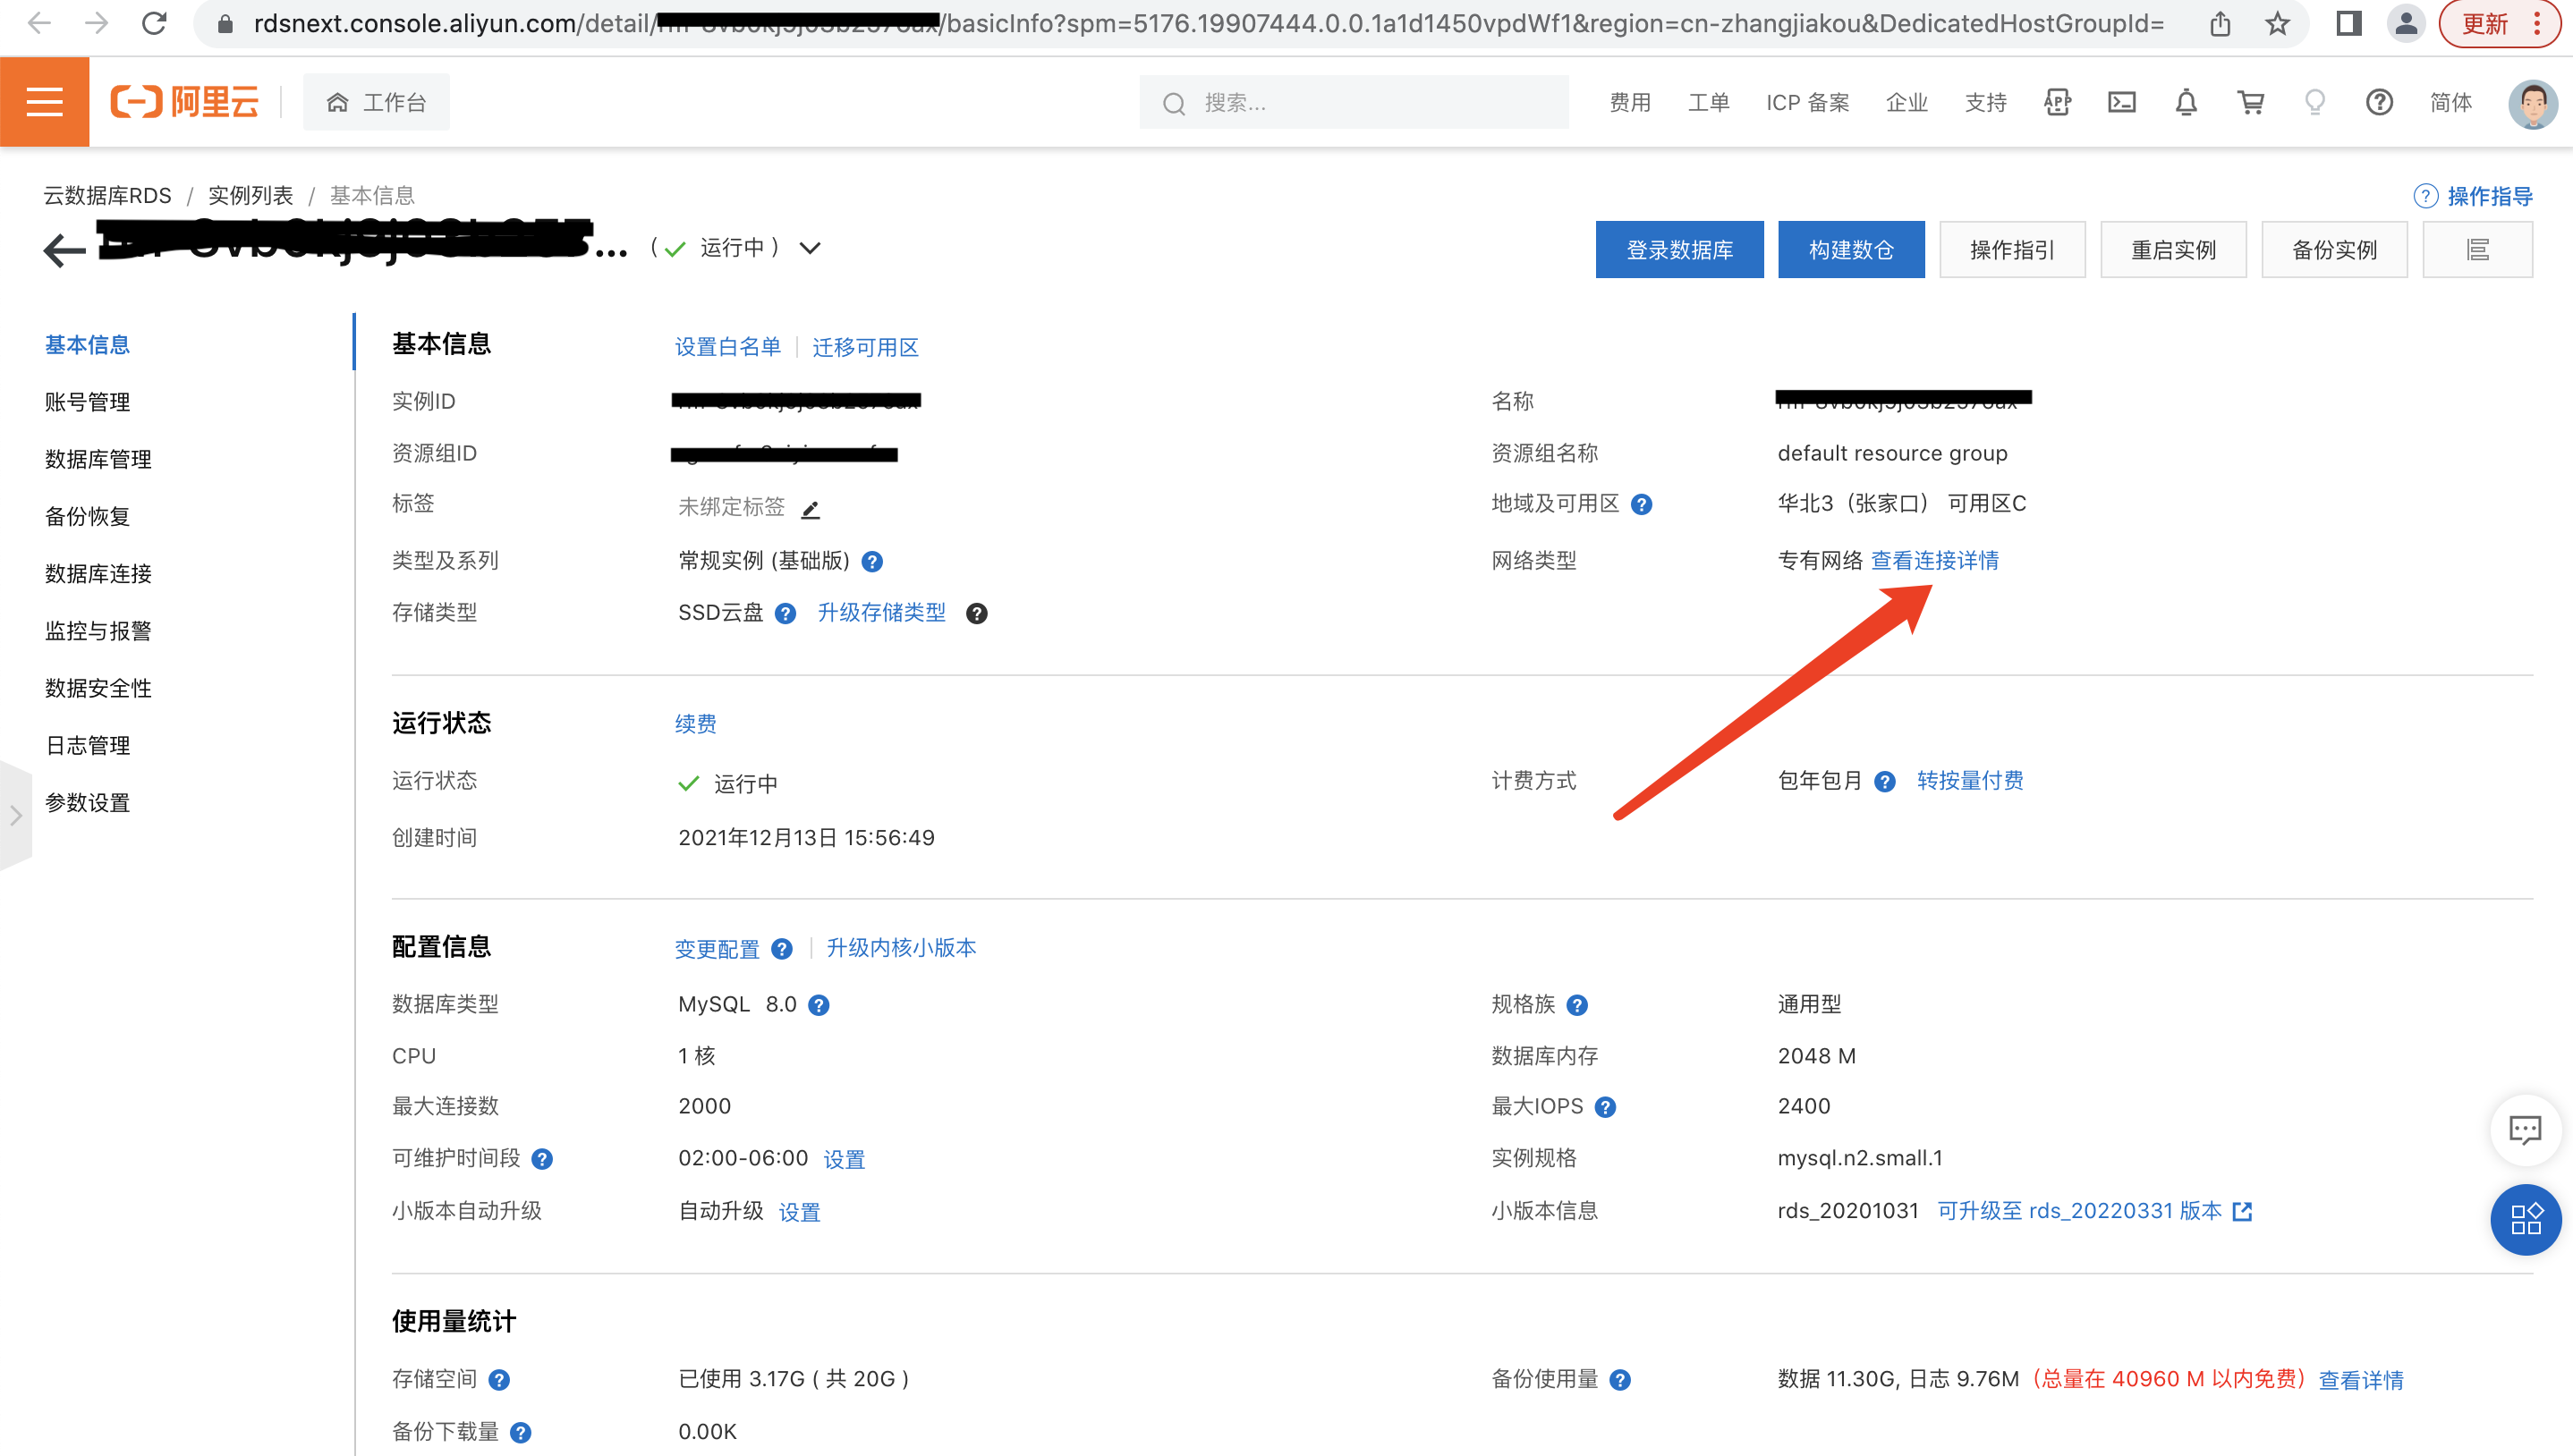Open the 费用 menu
This screenshot has height=1456, width=2573.
click(x=1630, y=102)
